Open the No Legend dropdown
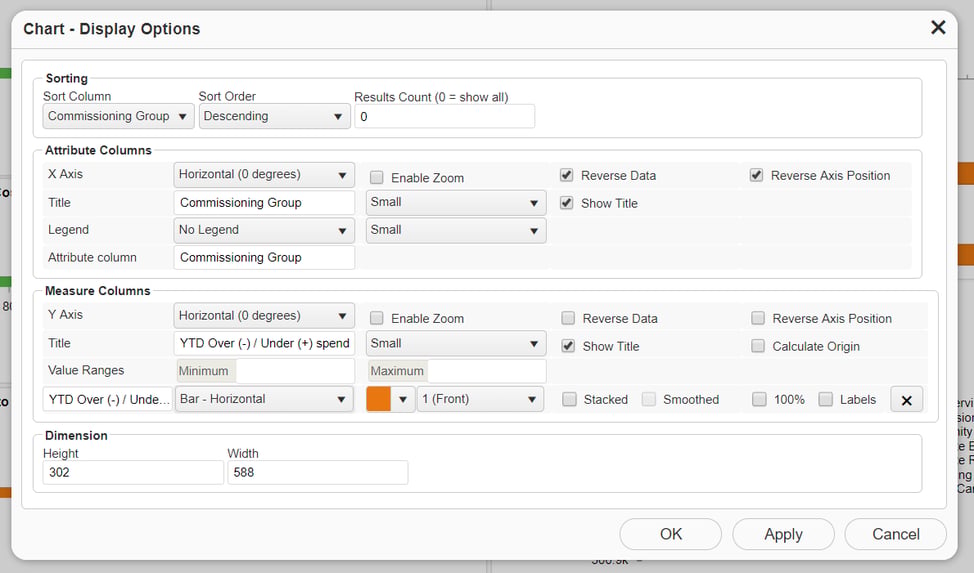Image resolution: width=974 pixels, height=573 pixels. pyautogui.click(x=263, y=230)
